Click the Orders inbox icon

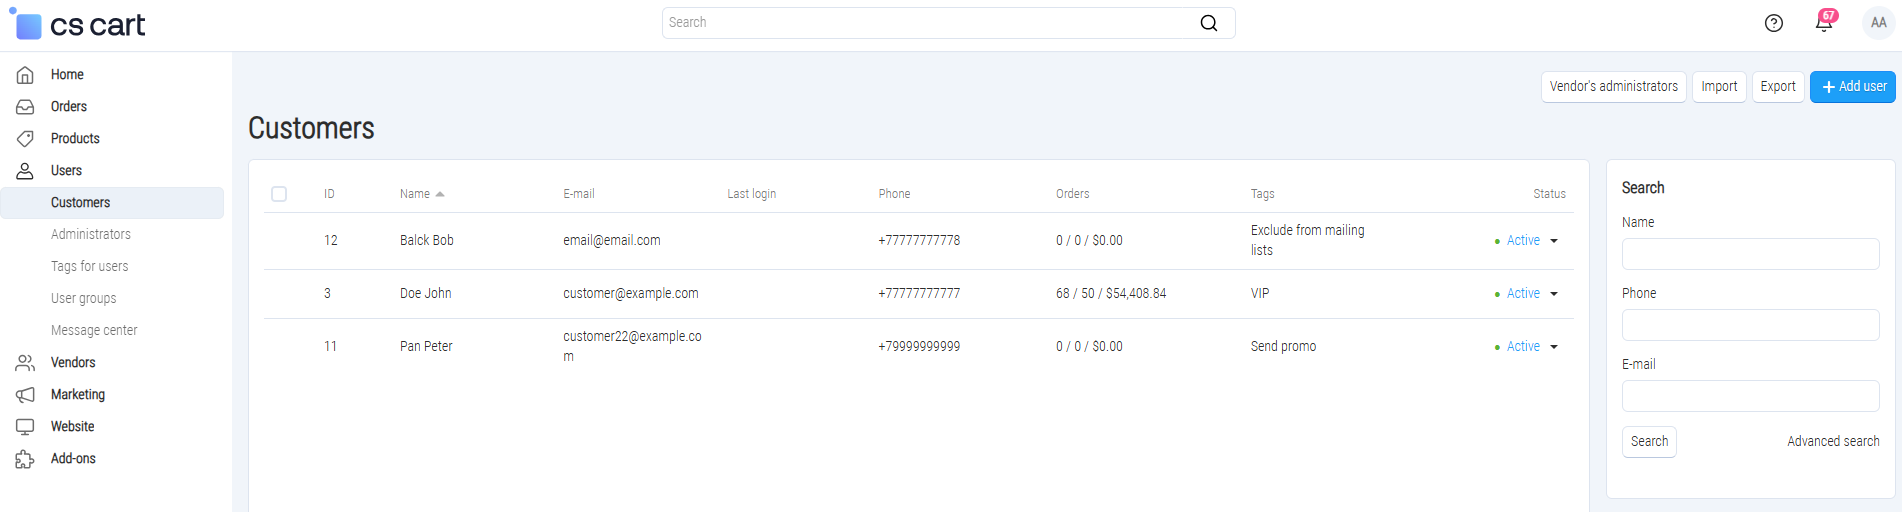click(25, 107)
